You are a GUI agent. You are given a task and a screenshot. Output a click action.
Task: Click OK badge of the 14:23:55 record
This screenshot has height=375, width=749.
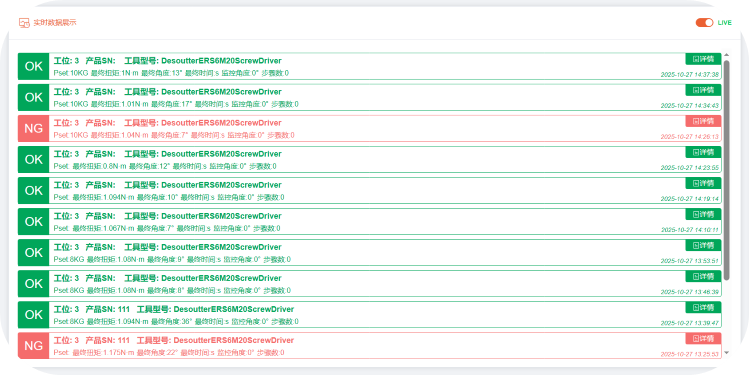point(33,160)
